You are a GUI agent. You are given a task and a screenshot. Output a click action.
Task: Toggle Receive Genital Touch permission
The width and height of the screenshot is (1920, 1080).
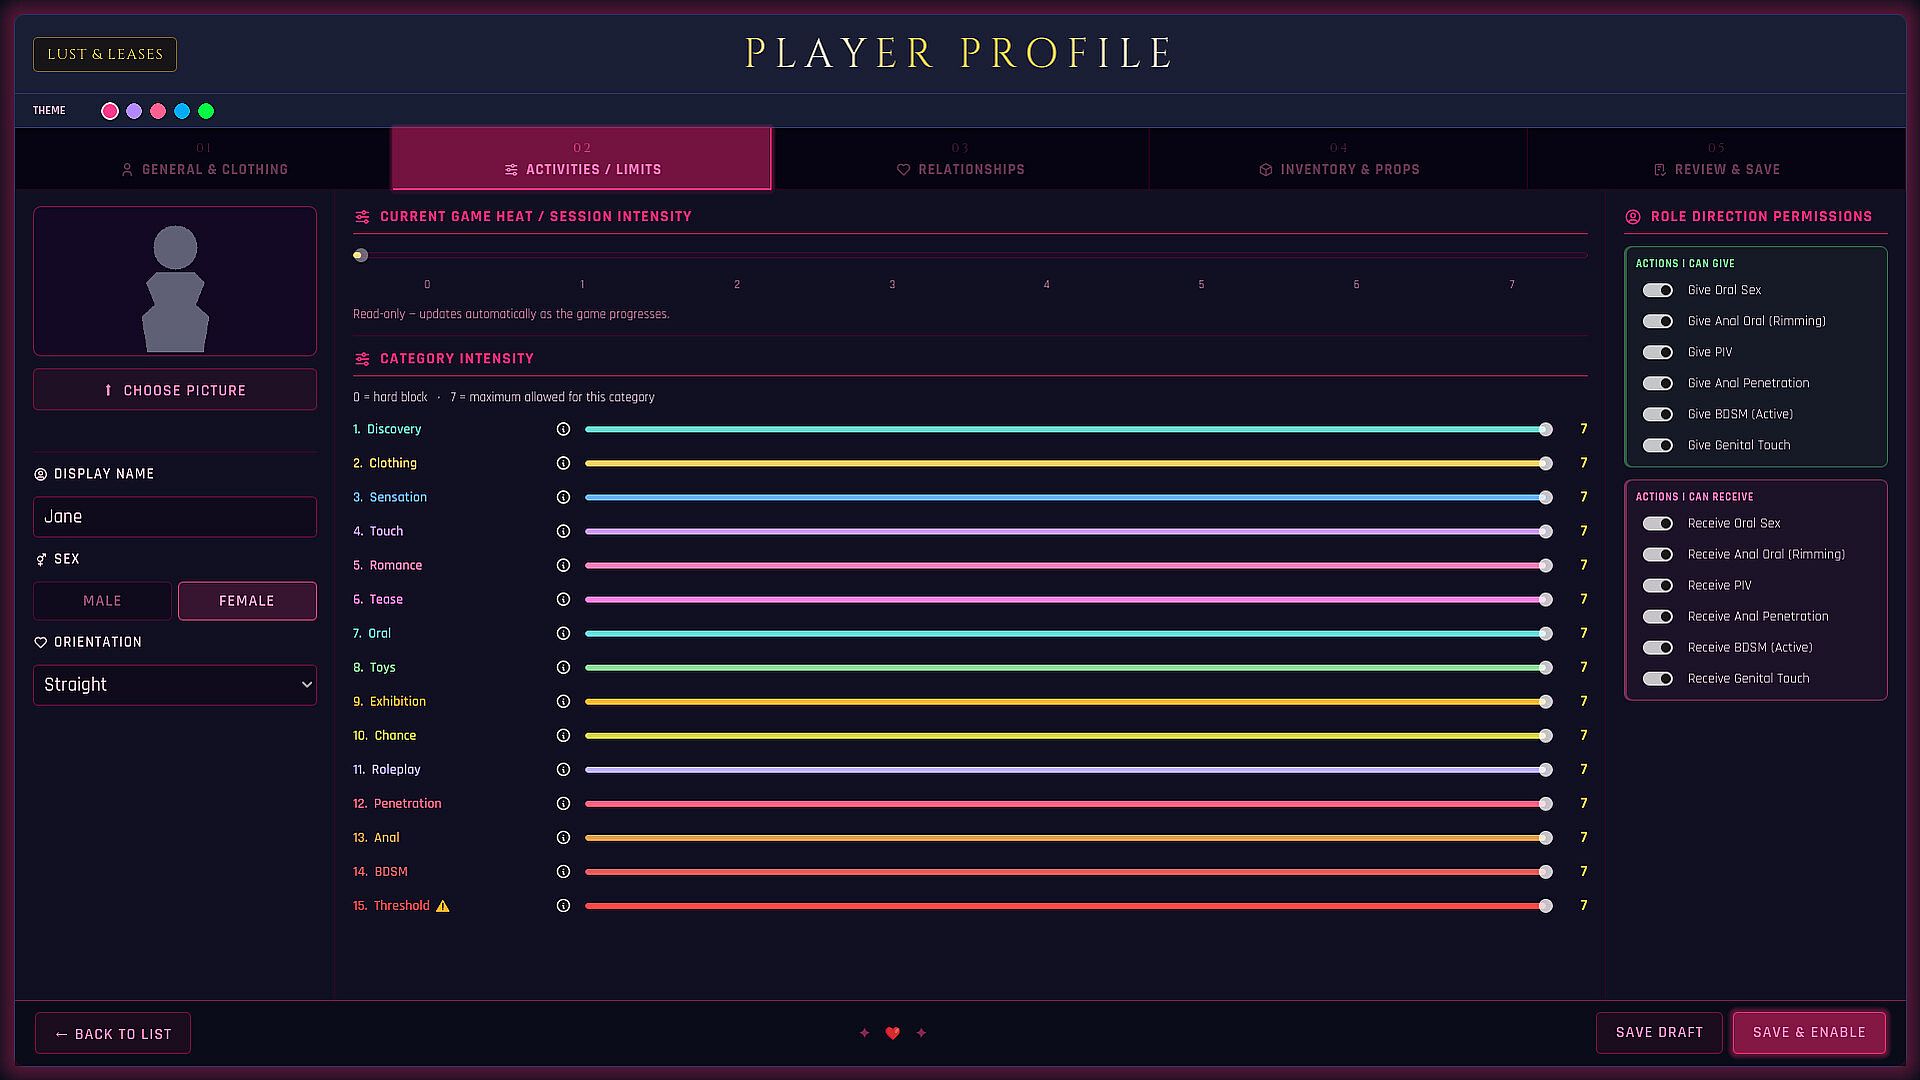[x=1658, y=678]
